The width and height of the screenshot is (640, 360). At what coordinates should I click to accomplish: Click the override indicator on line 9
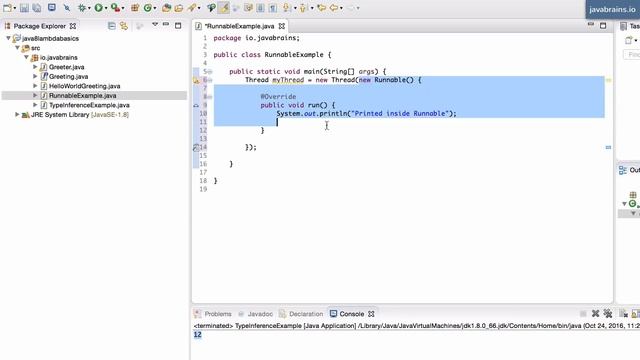point(196,105)
